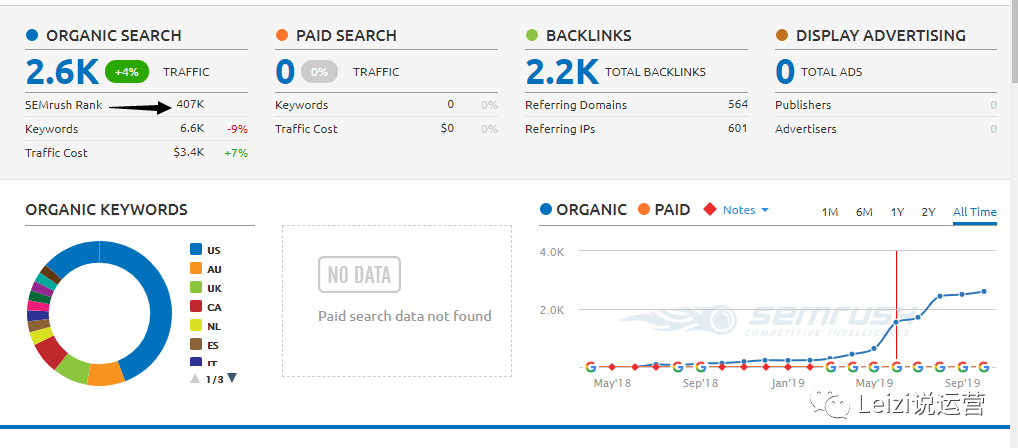Image resolution: width=1018 pixels, height=448 pixels.
Task: Click the grey 0% paid traffic badge
Action: pos(319,72)
